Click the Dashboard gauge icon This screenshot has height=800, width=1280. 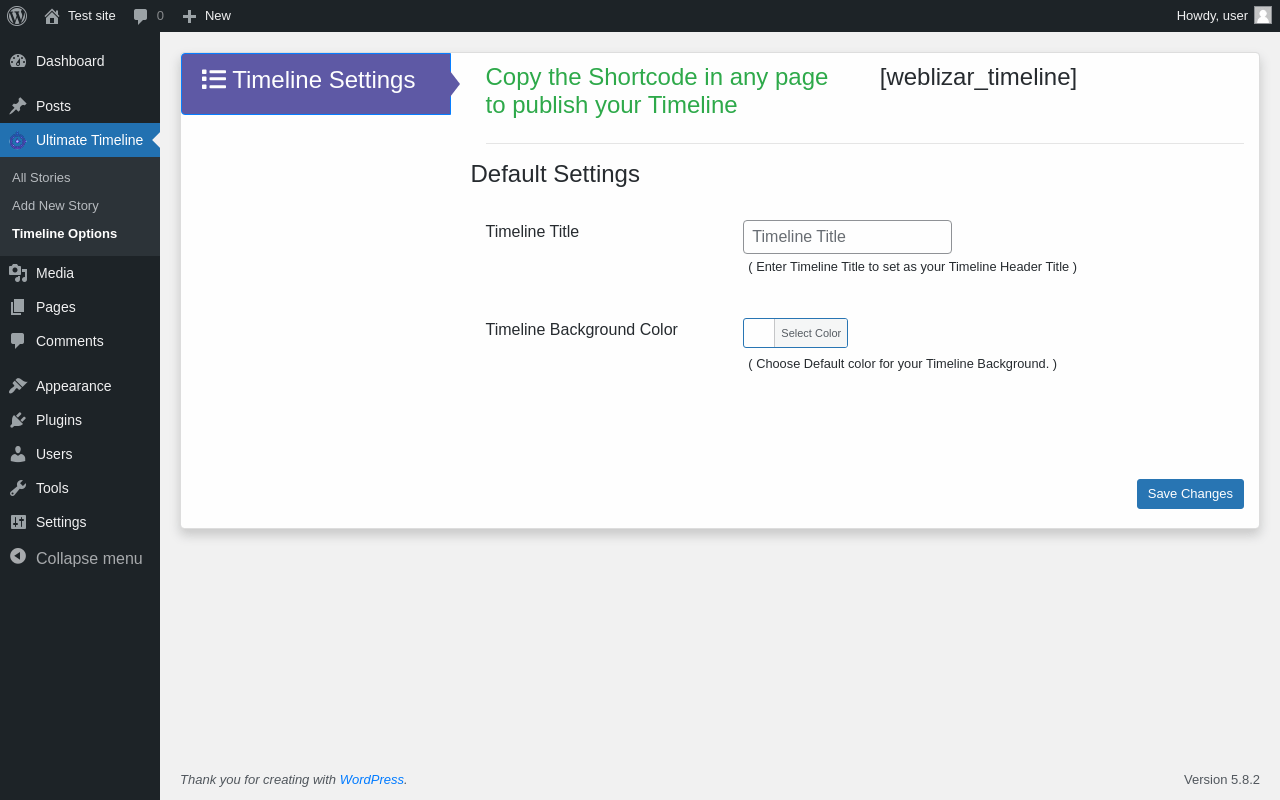[x=18, y=61]
